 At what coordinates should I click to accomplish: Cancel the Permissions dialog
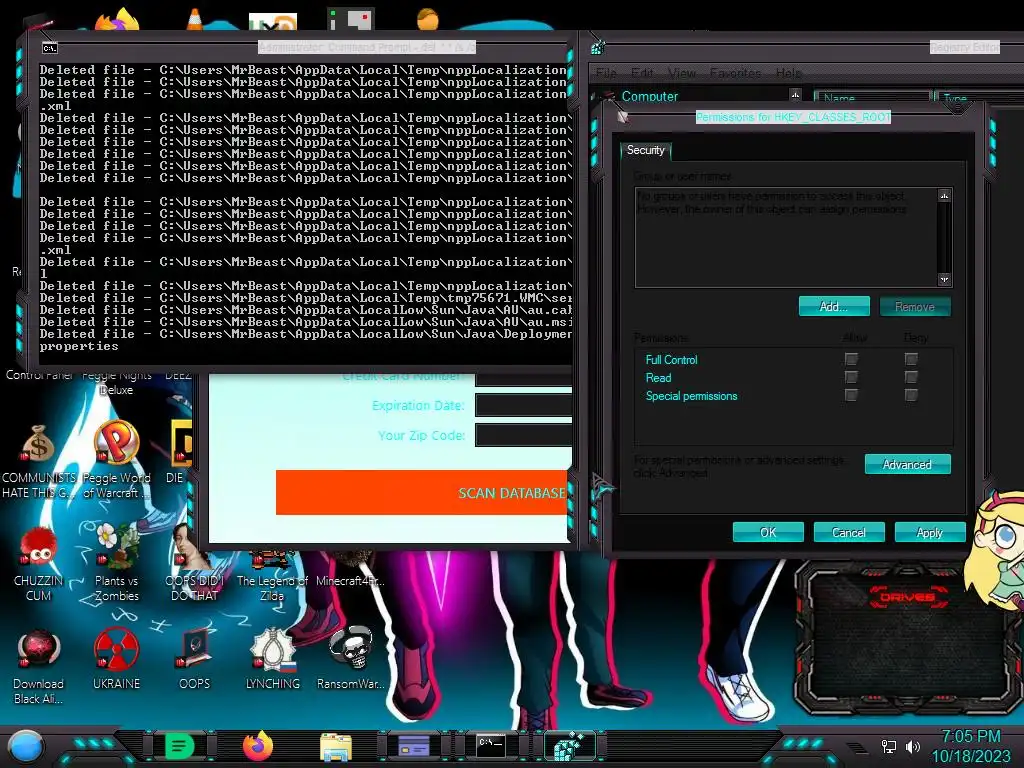tap(849, 532)
